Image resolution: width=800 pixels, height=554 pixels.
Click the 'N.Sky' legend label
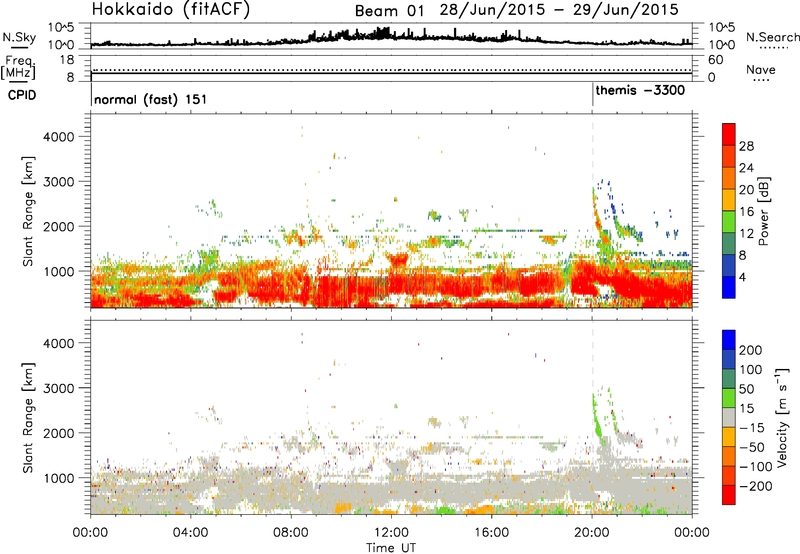(19, 37)
